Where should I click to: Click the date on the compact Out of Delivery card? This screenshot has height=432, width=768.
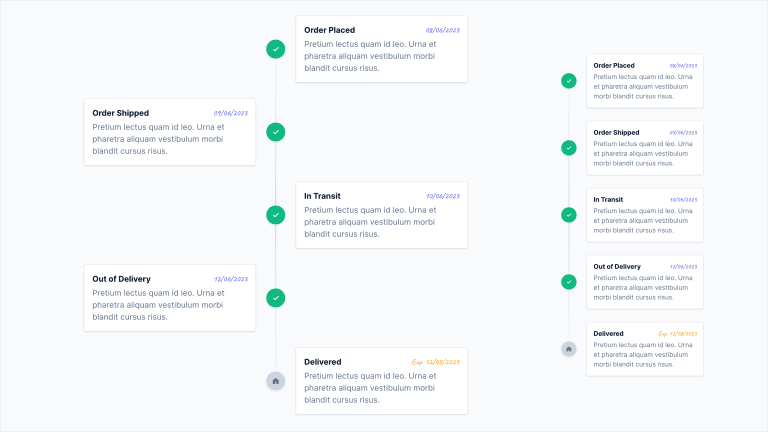[x=683, y=267]
